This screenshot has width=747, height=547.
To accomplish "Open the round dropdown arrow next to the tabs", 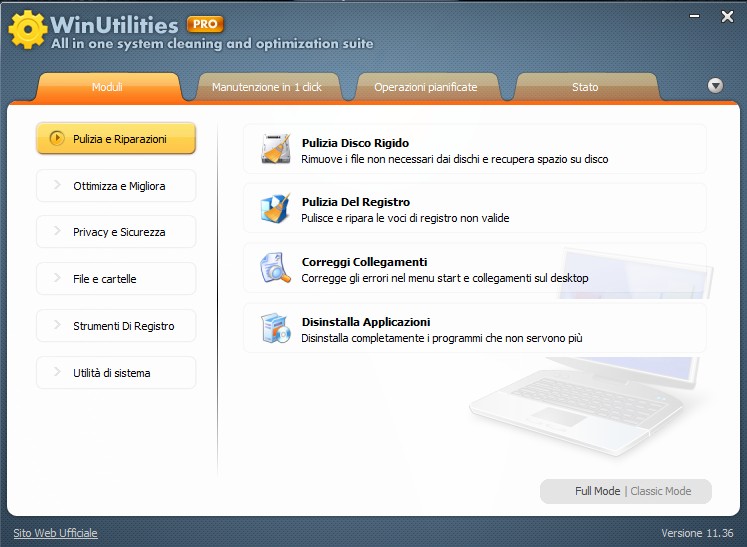I will 715,86.
